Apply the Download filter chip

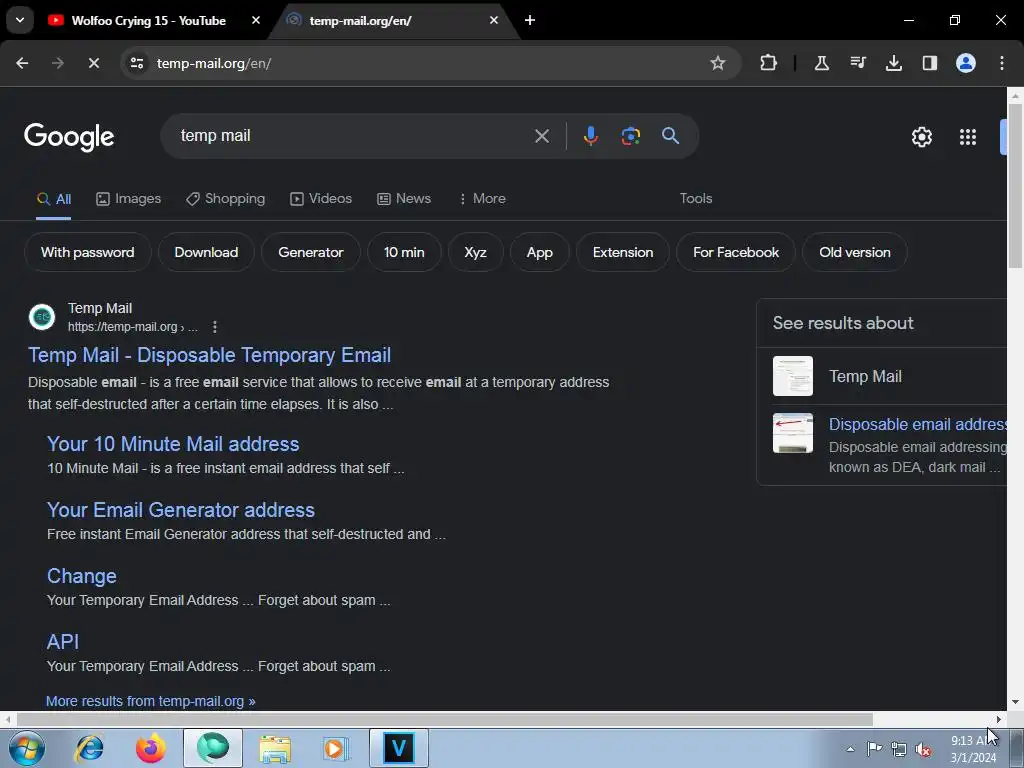pyautogui.click(x=206, y=252)
